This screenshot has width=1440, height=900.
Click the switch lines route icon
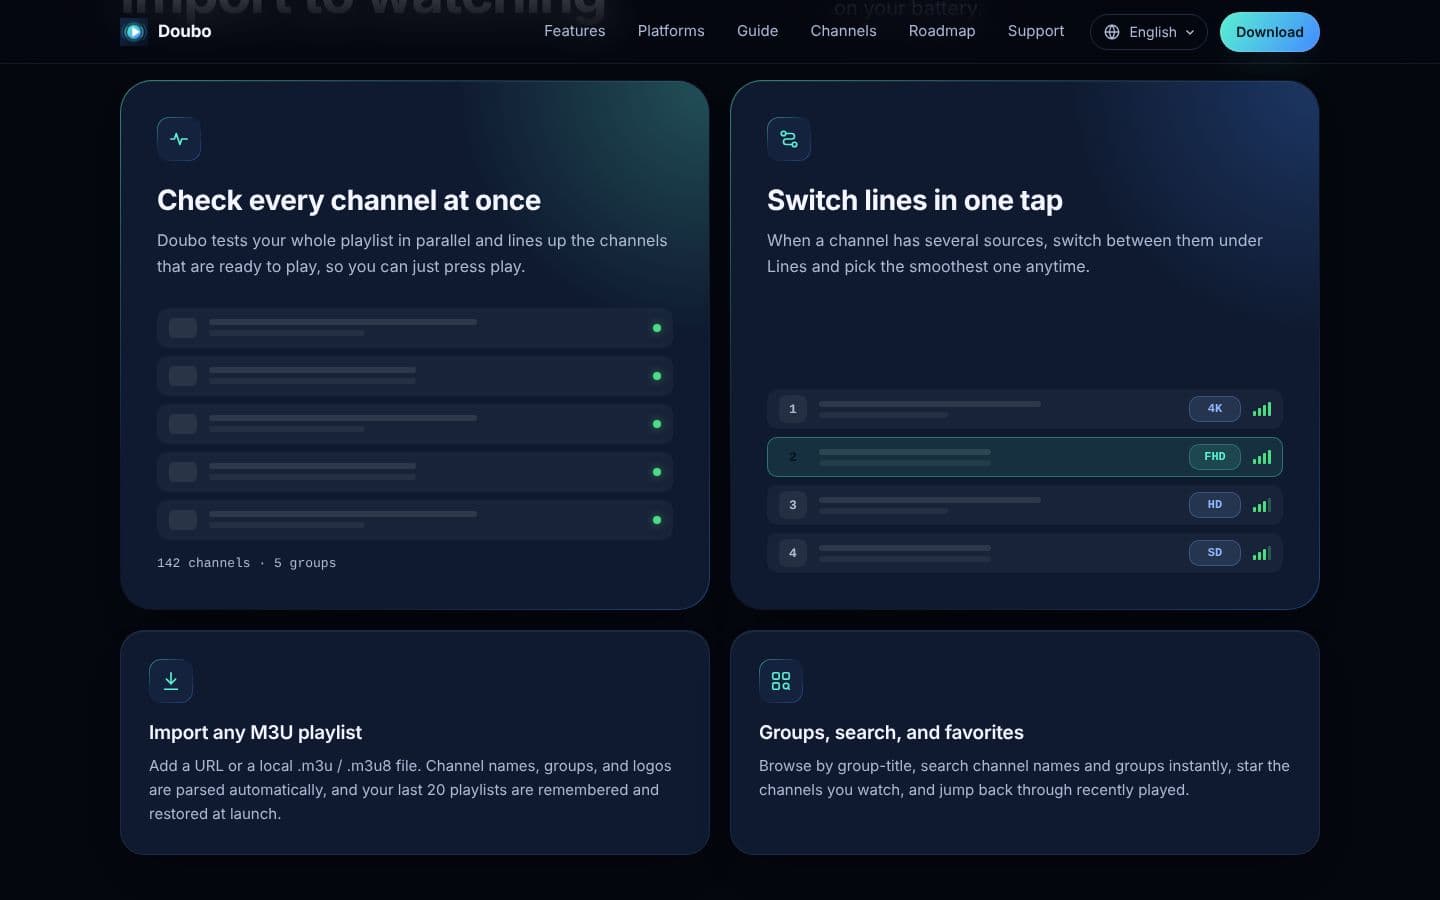click(x=789, y=139)
